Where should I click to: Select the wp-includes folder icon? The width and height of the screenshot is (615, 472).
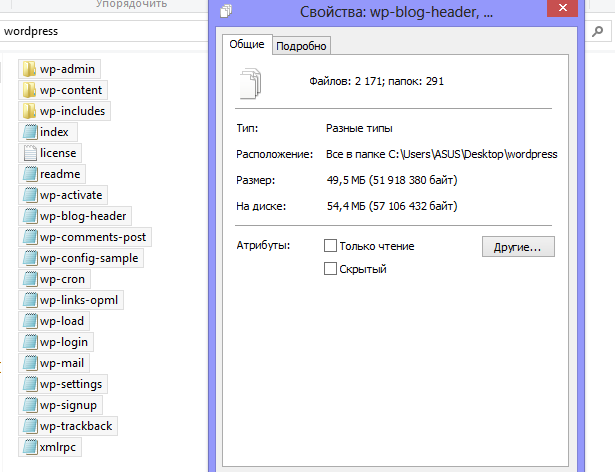tap(29, 111)
